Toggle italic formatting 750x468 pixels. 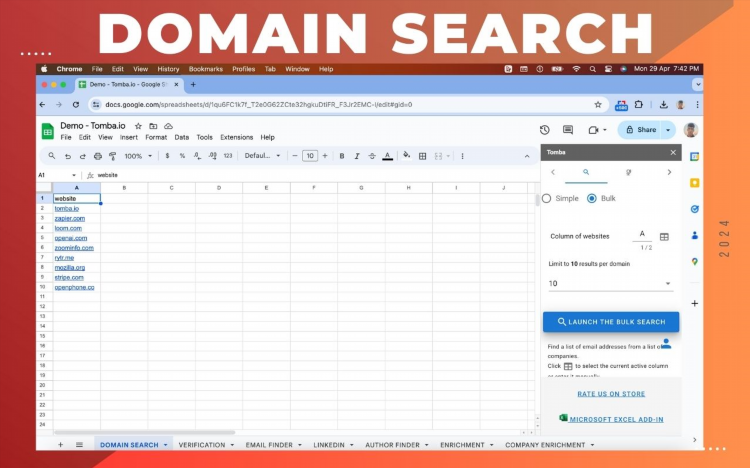tap(357, 156)
